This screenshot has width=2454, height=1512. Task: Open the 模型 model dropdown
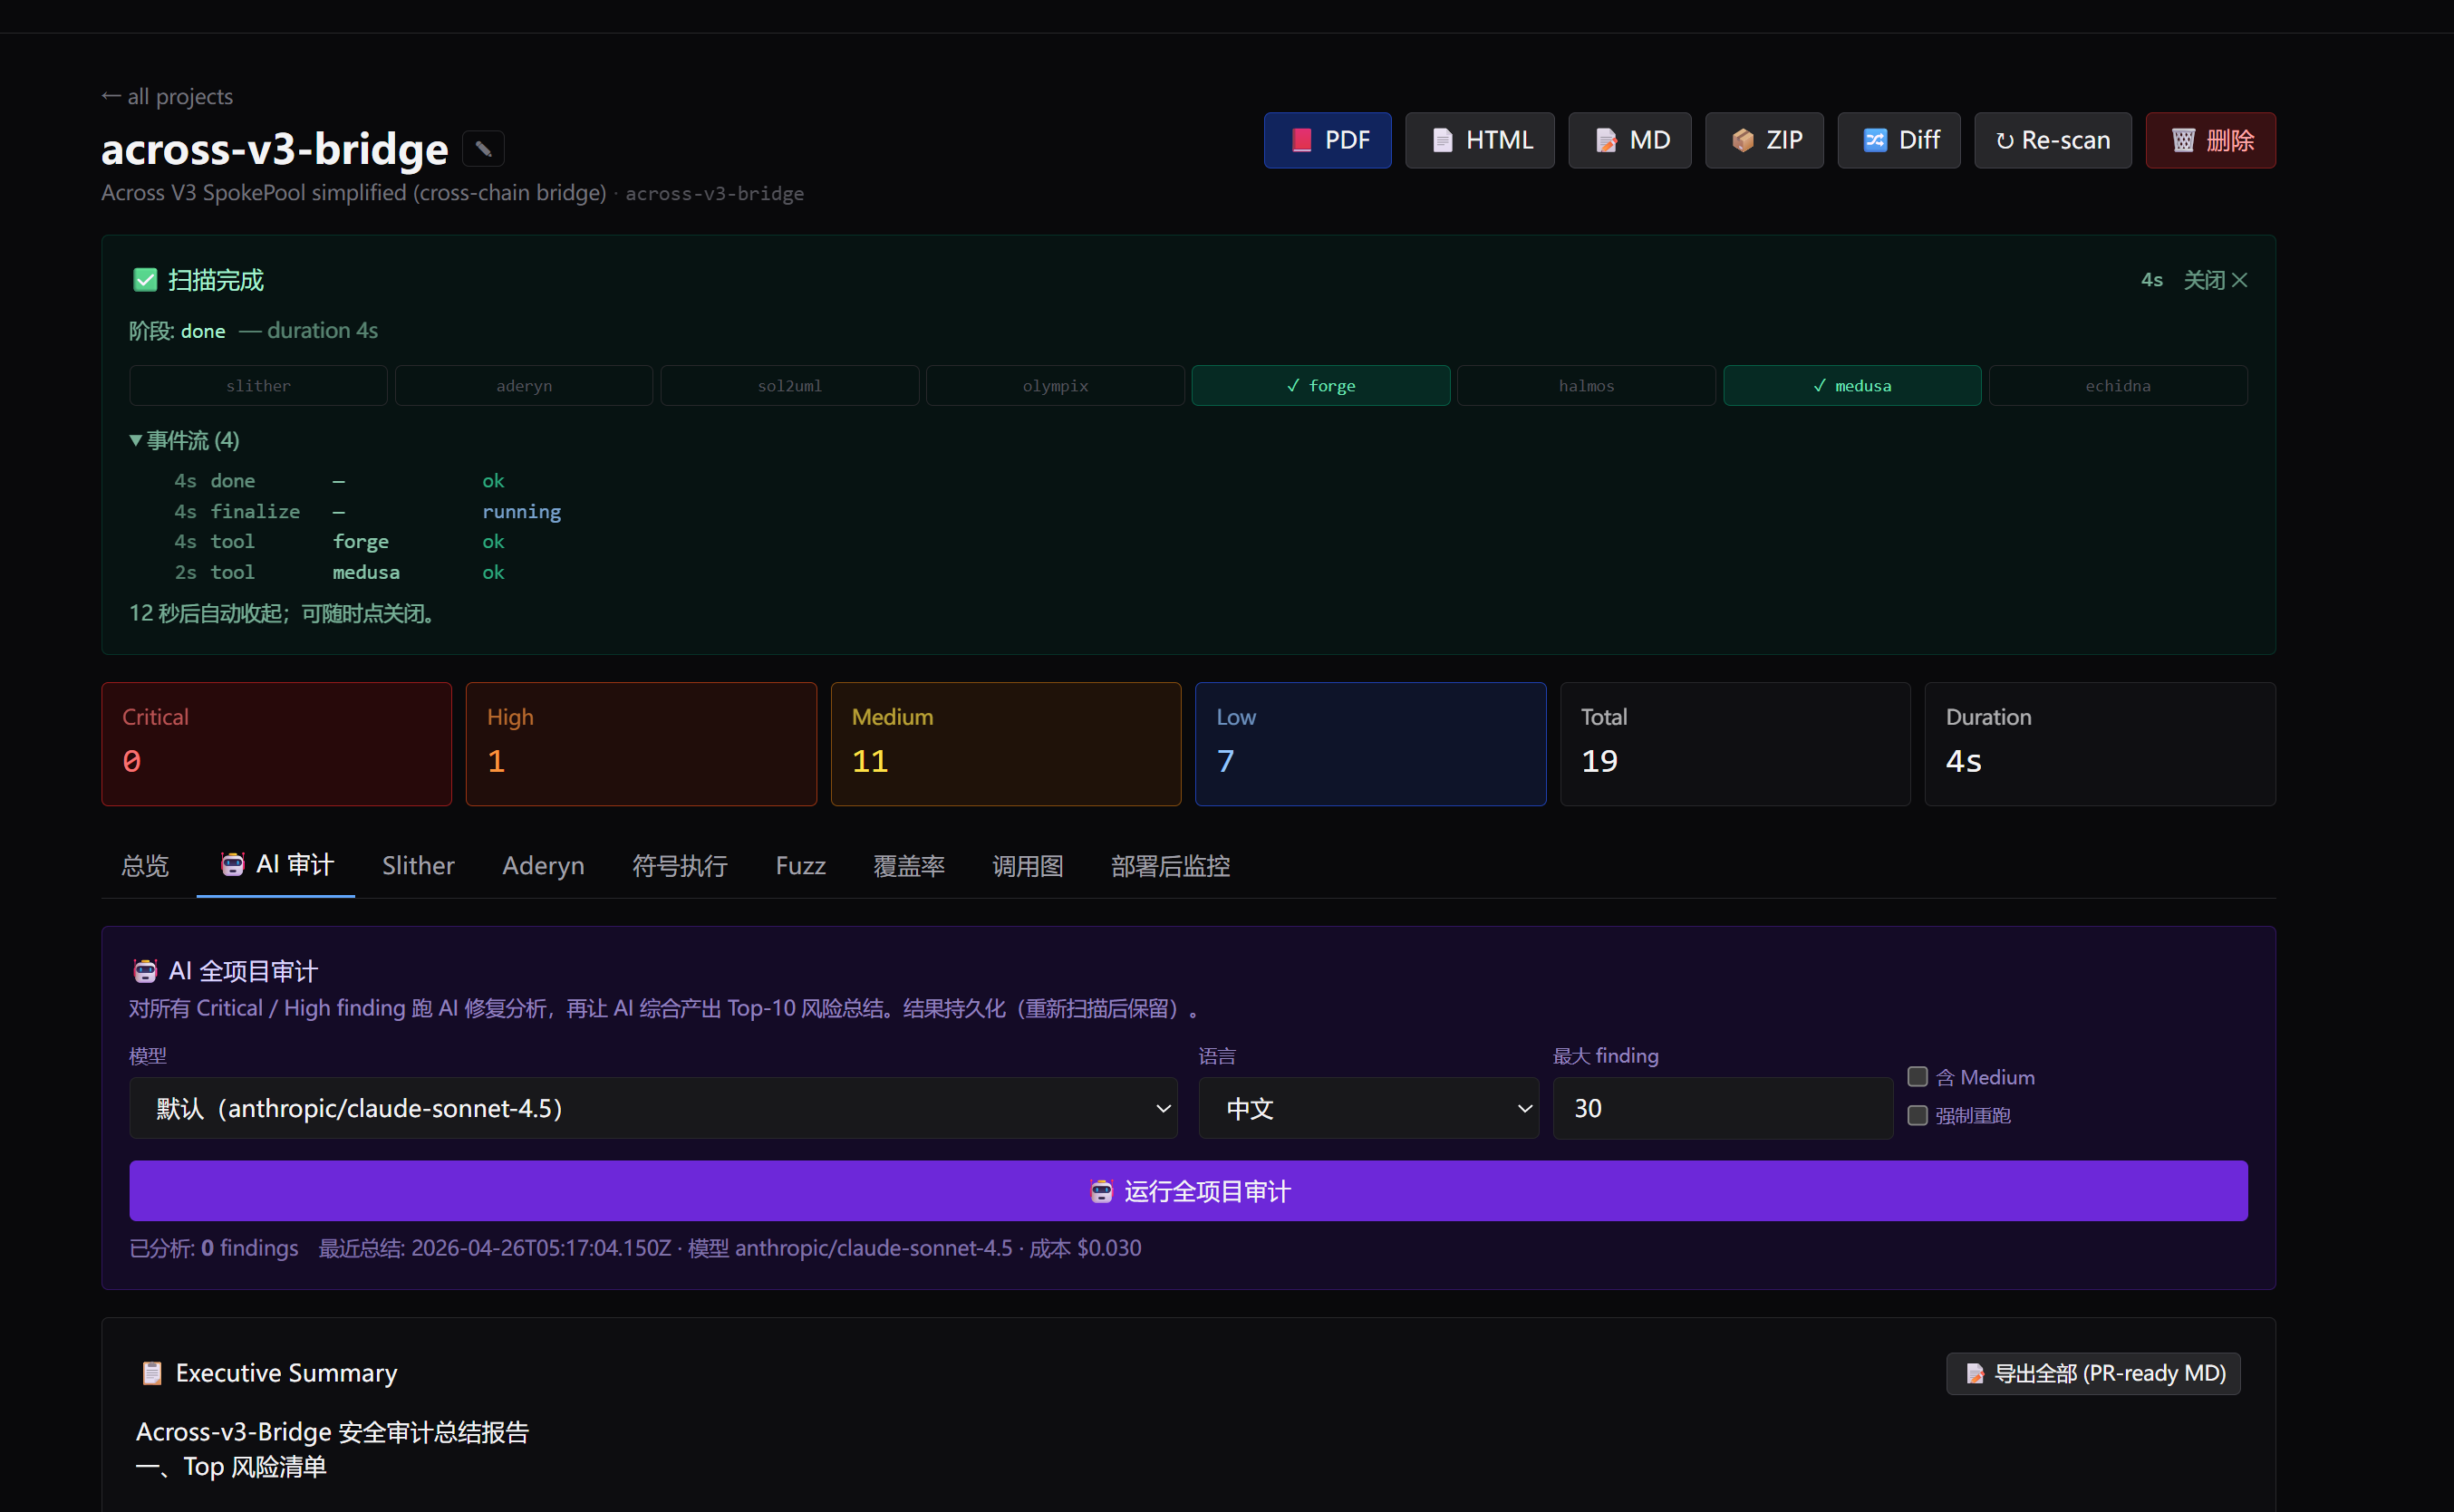coord(652,1108)
